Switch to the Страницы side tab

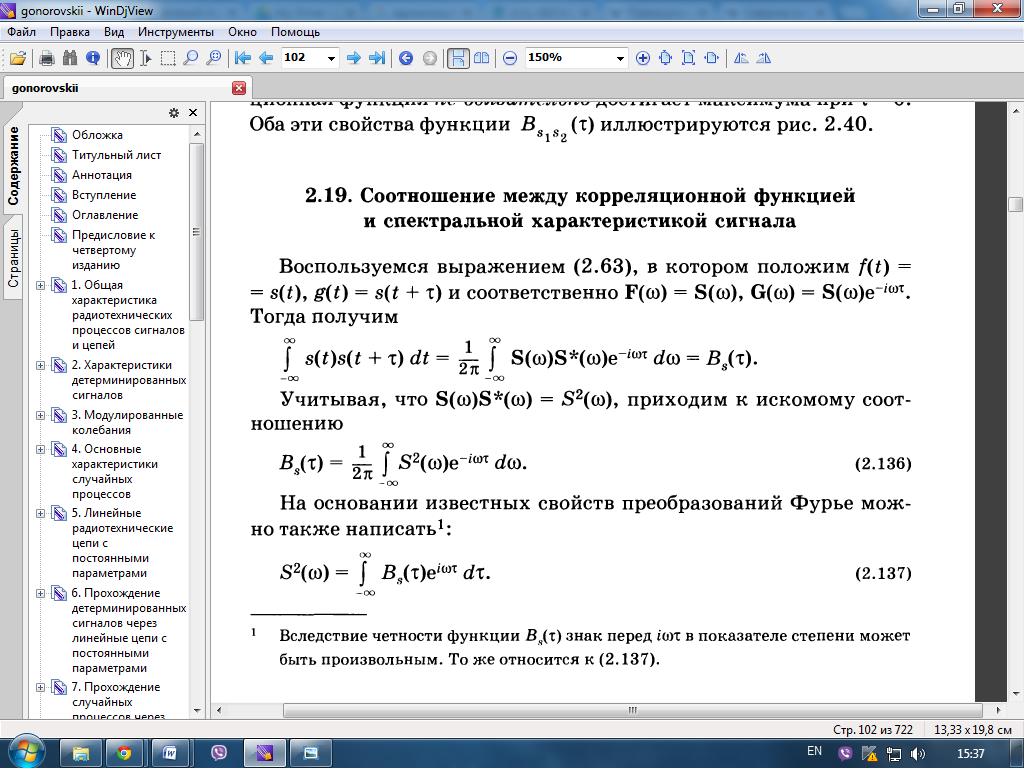[13, 258]
